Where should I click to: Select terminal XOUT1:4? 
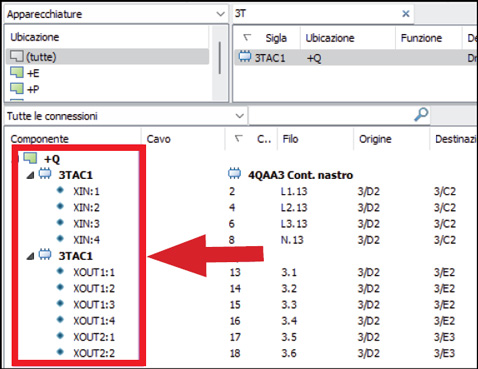click(x=94, y=321)
